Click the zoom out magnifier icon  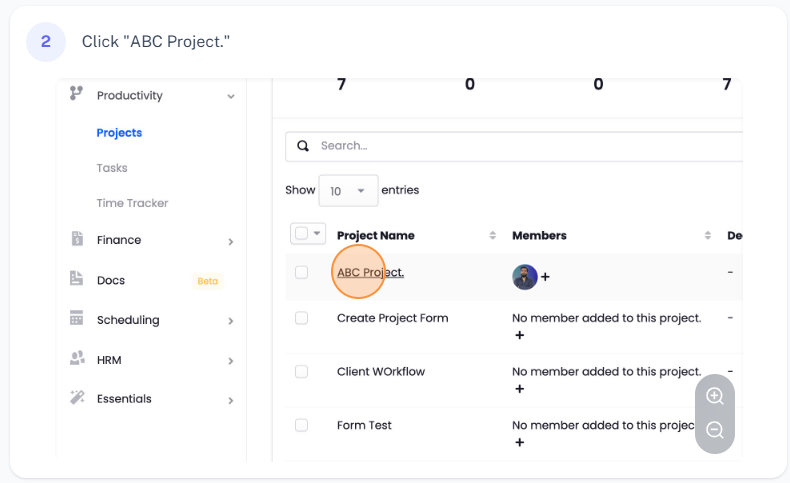pos(714,430)
